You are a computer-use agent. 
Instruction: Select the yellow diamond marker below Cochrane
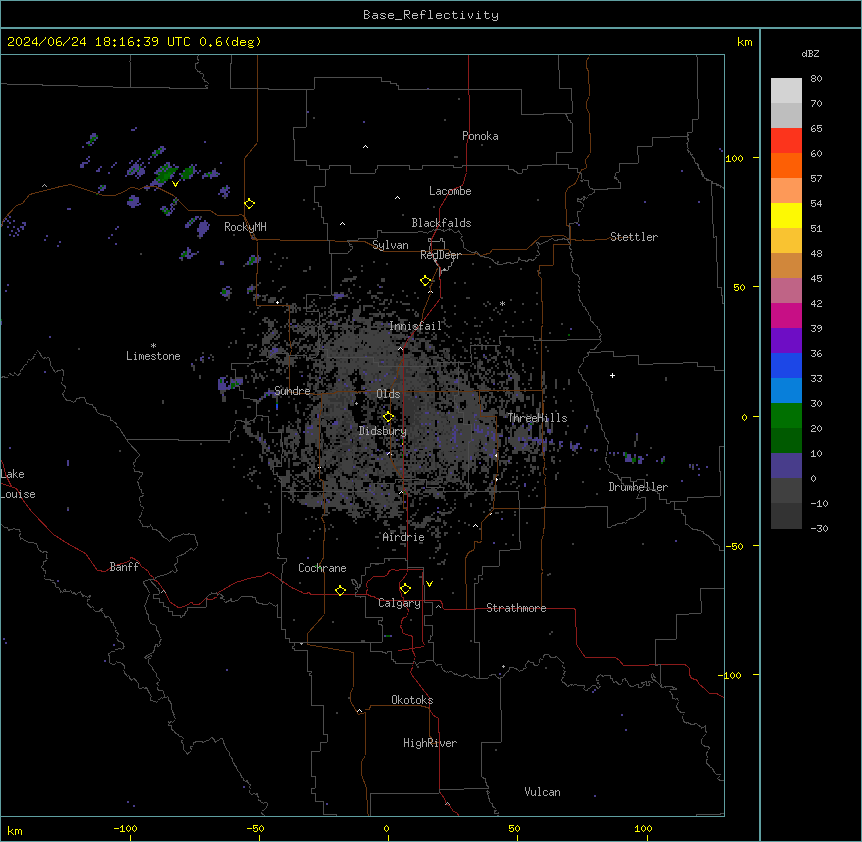[x=340, y=590]
